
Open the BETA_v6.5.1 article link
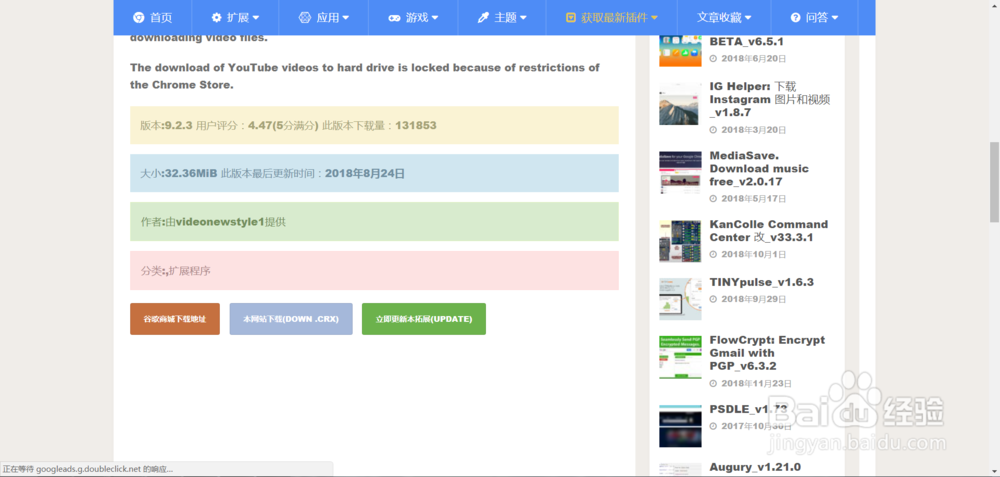pyautogui.click(x=746, y=42)
